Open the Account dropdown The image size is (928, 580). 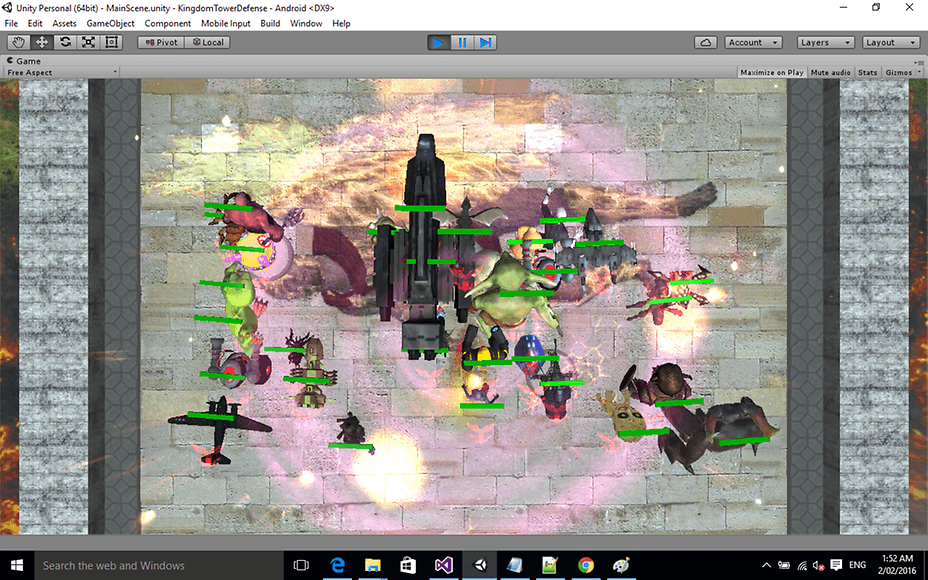pos(753,43)
